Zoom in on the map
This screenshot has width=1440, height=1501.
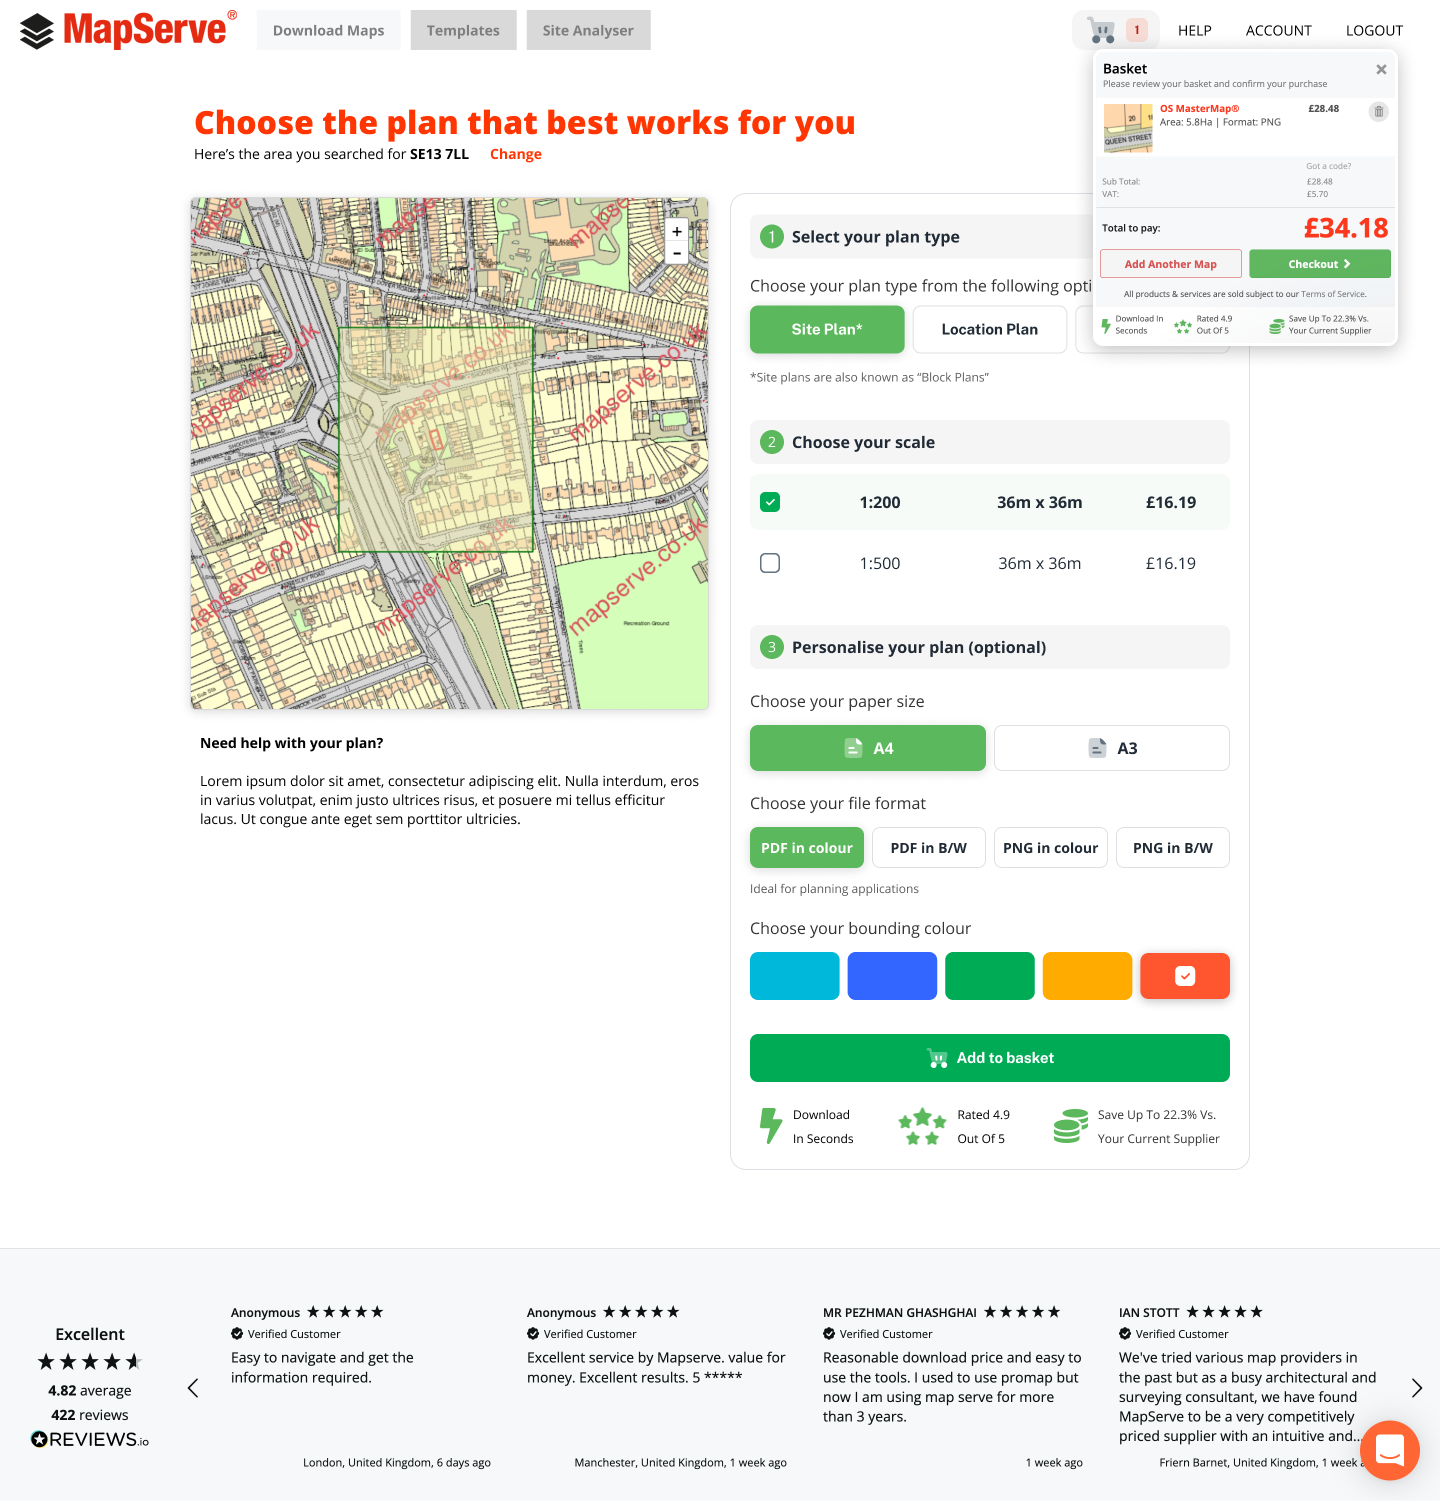coord(677,231)
